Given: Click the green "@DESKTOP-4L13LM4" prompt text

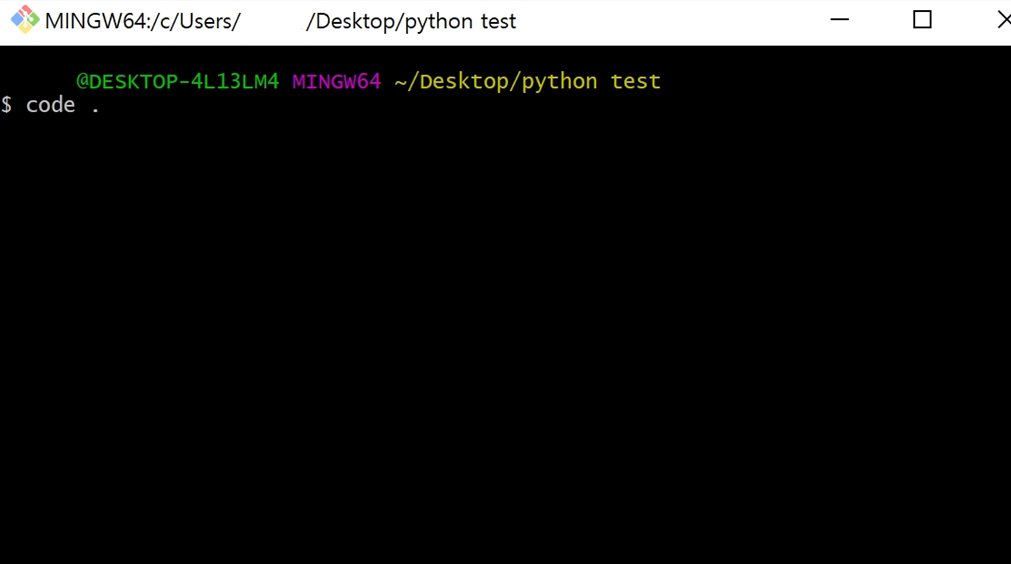Looking at the screenshot, I should point(177,82).
